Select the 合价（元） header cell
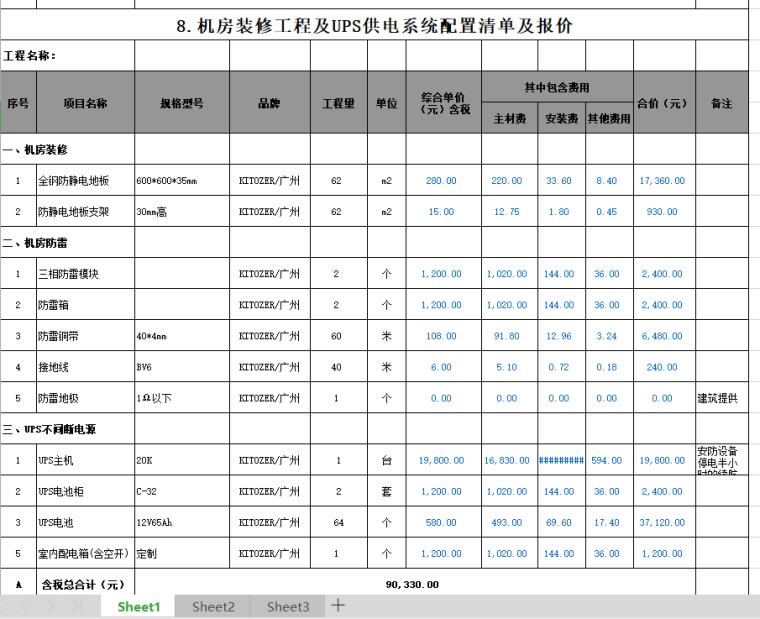 (x=662, y=103)
